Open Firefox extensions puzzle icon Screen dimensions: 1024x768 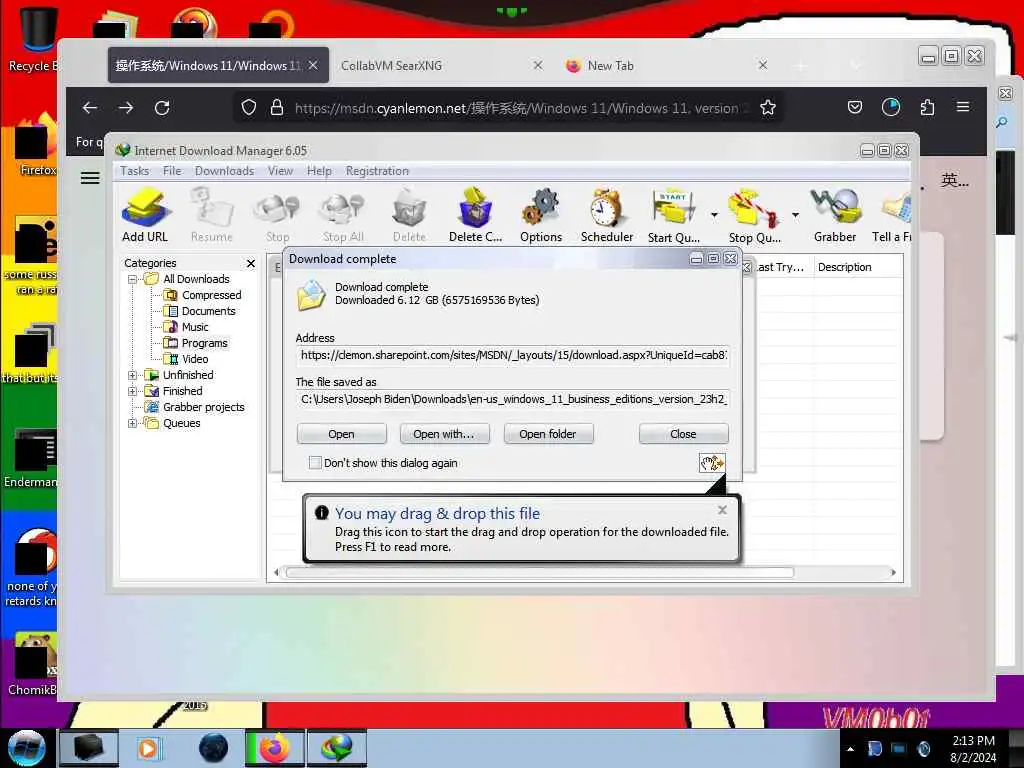tap(927, 107)
